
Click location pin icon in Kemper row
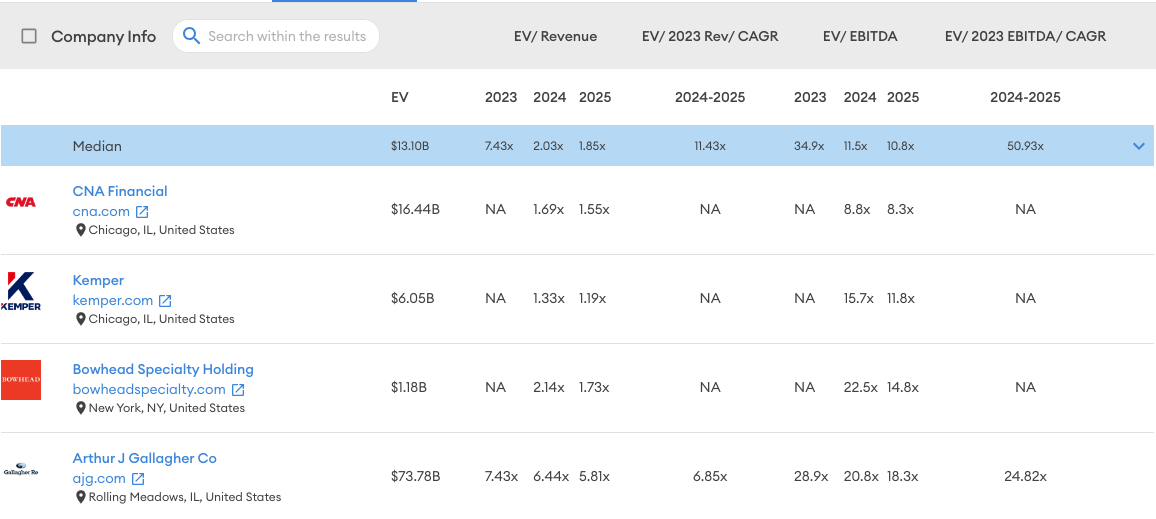tap(81, 319)
